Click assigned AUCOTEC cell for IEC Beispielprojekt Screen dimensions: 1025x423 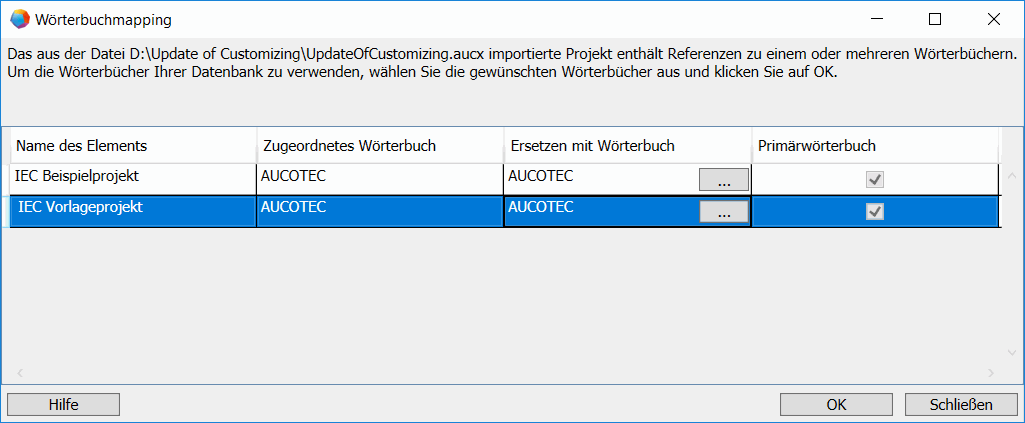[379, 177]
